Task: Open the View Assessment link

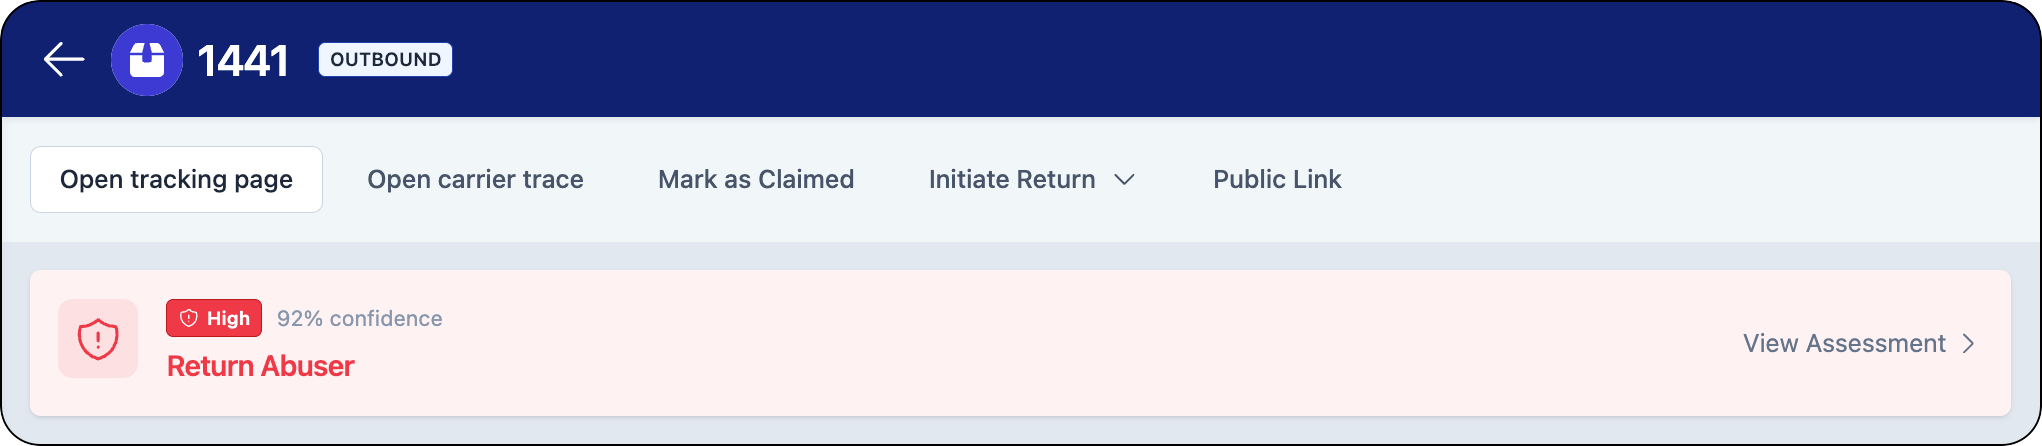Action: click(1844, 343)
